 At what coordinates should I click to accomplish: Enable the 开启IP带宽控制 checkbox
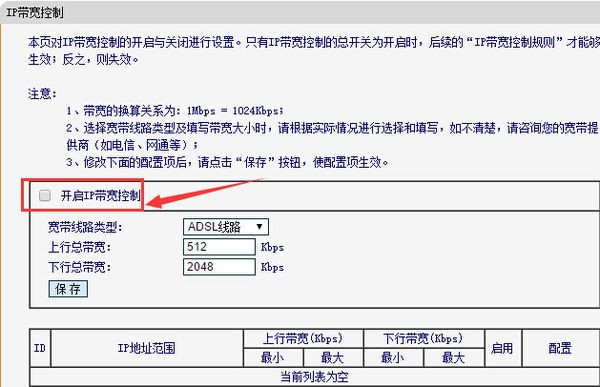click(x=45, y=196)
